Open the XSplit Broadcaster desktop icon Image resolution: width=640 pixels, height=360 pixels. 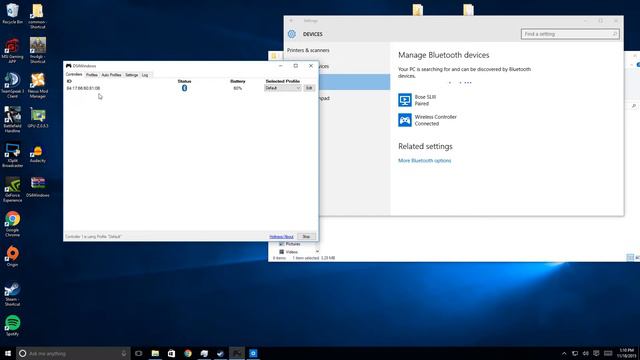(x=13, y=154)
